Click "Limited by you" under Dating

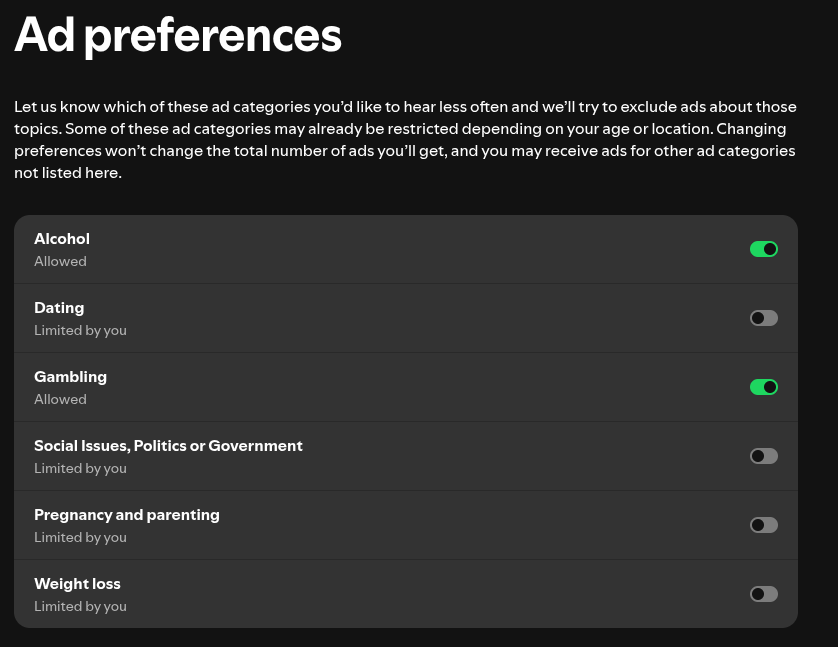coord(80,330)
